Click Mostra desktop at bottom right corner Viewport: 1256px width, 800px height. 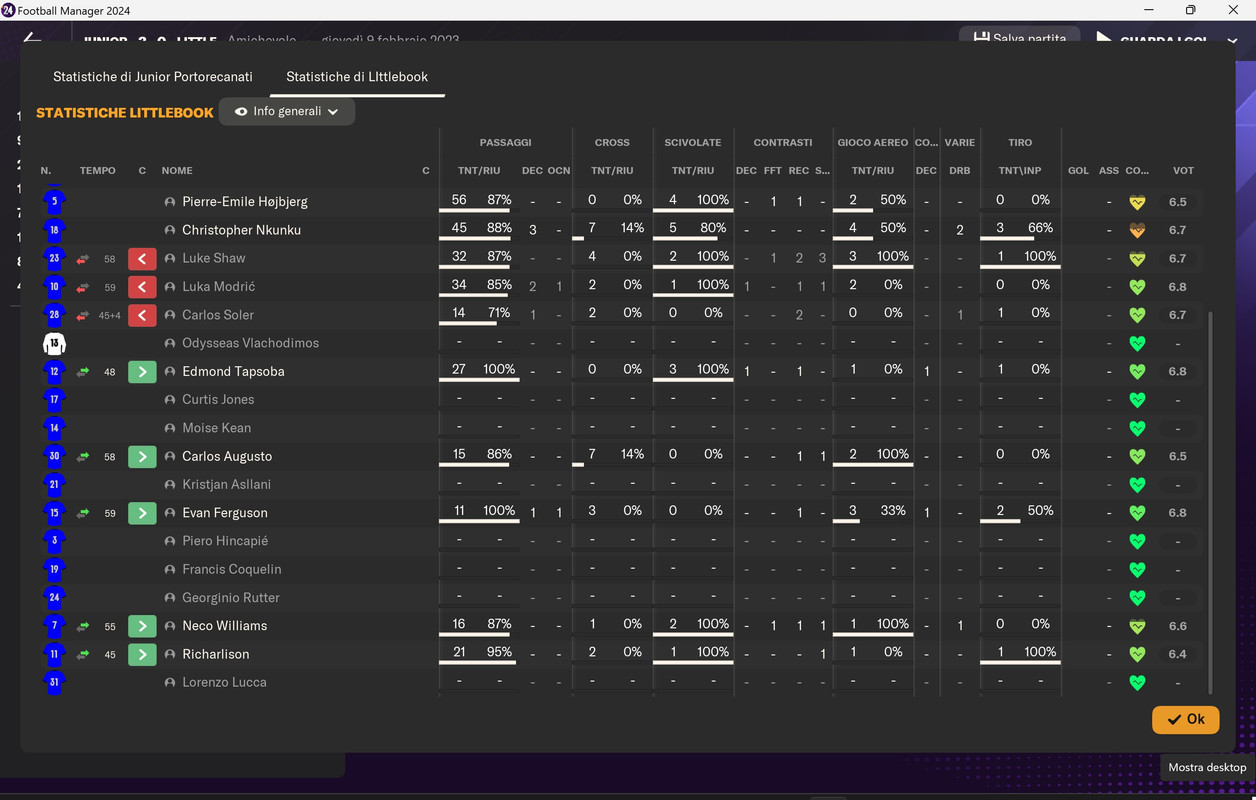tap(1207, 767)
